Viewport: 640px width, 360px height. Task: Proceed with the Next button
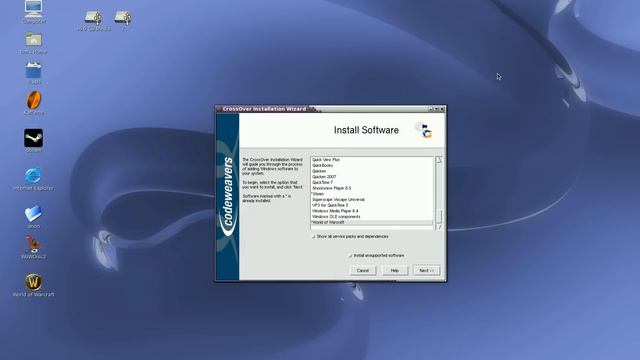click(427, 271)
